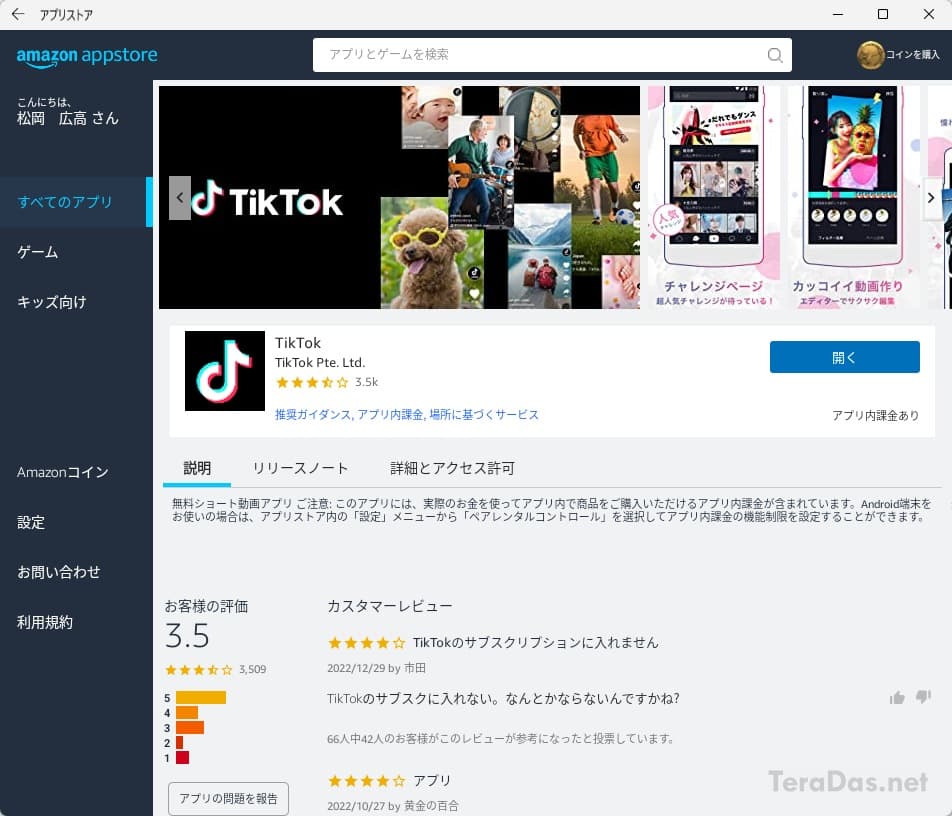The image size is (952, 816).
Task: Click the magnifier search icon
Action: (775, 55)
